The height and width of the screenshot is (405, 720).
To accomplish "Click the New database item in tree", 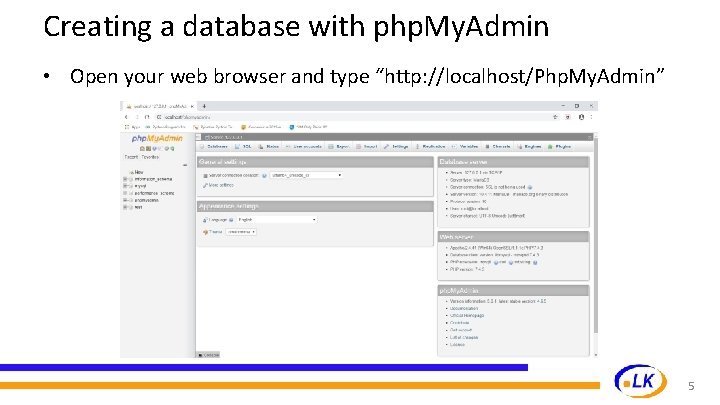I will click(x=139, y=172).
